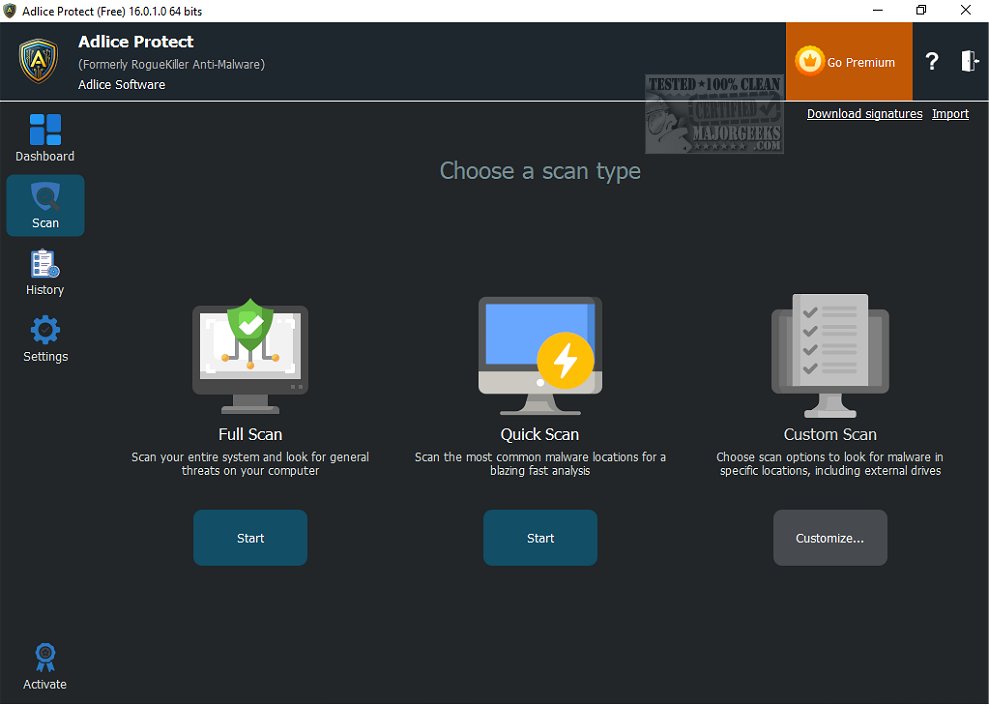Click the Quick Scan description text
989x705 pixels.
click(541, 464)
